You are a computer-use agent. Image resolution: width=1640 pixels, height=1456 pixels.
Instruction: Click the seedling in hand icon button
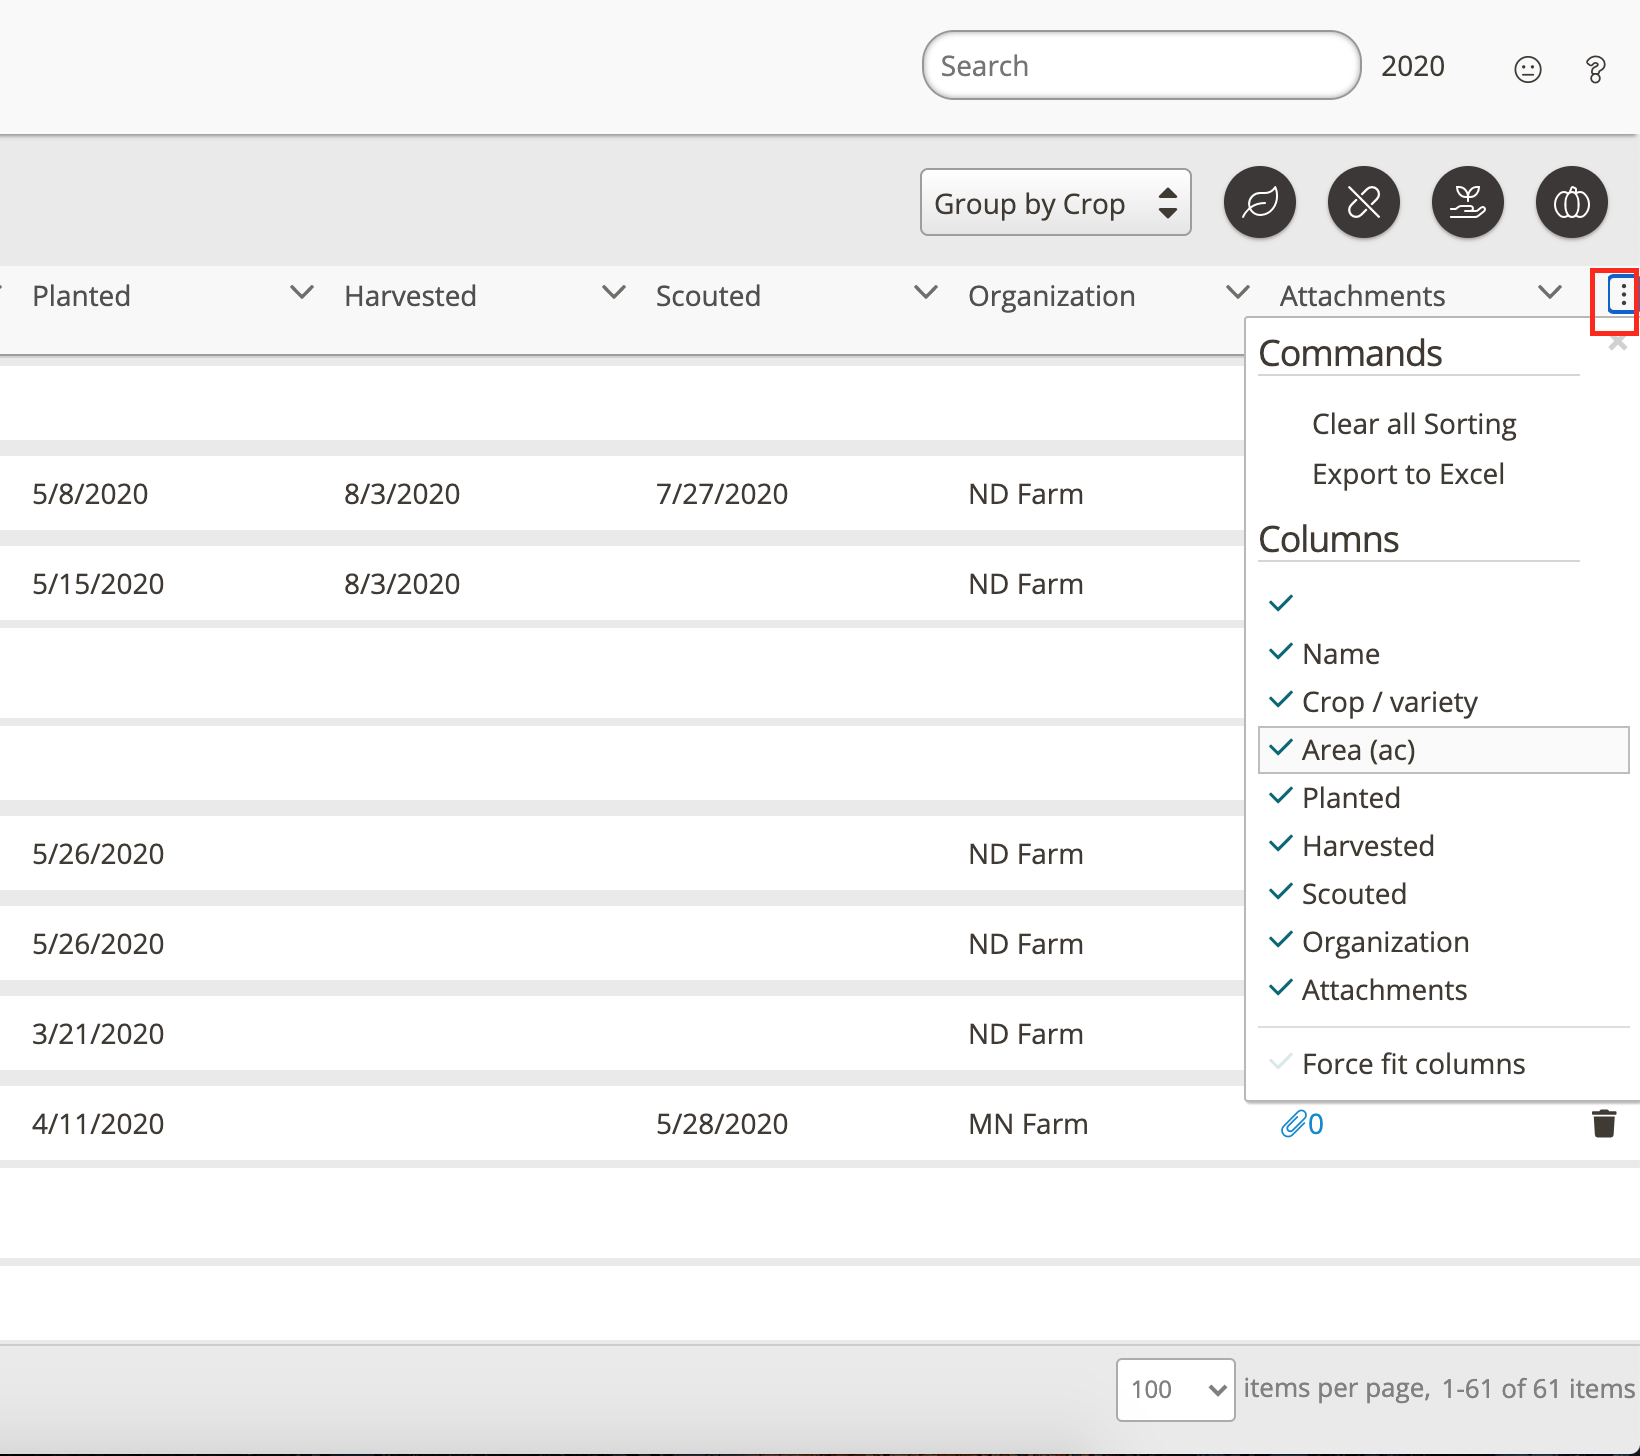click(1468, 202)
